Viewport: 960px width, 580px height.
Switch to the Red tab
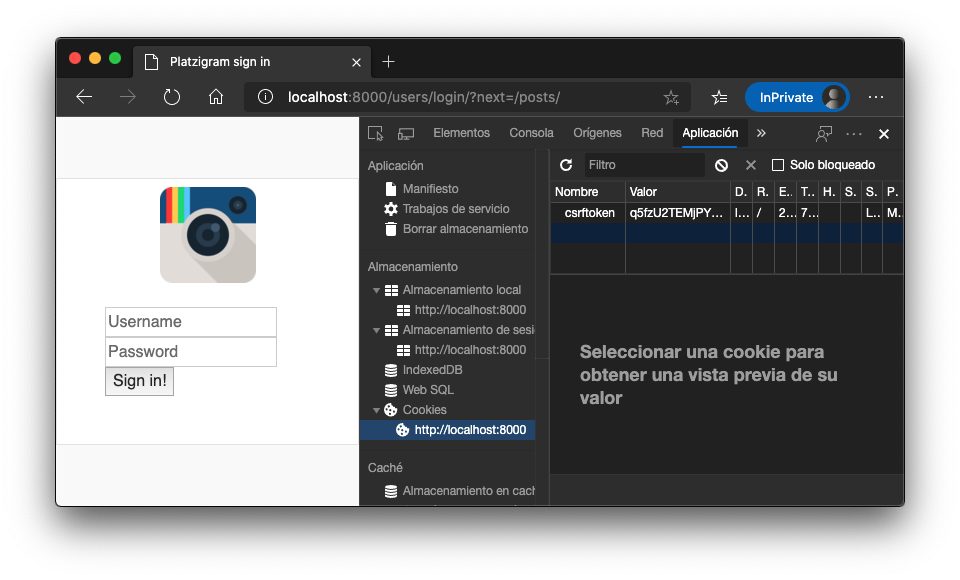click(x=652, y=133)
